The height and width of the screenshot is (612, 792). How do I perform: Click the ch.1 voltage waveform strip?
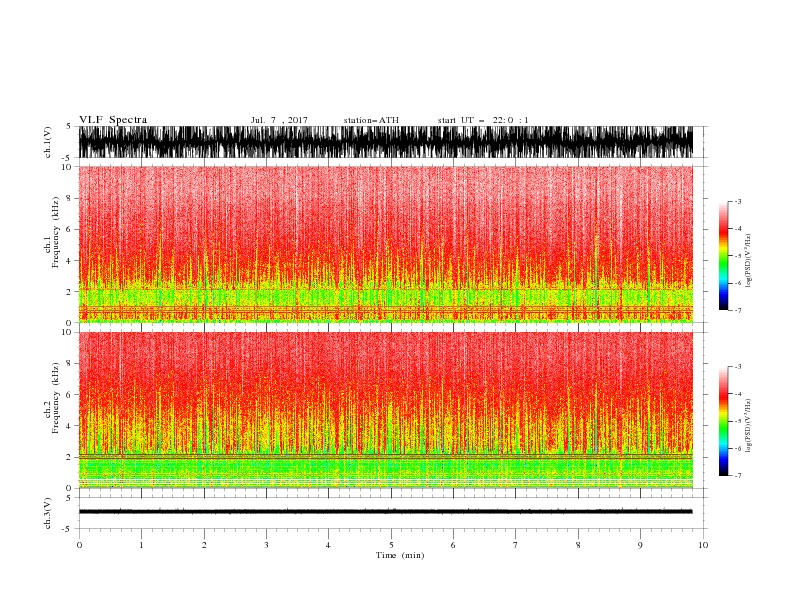pos(386,142)
